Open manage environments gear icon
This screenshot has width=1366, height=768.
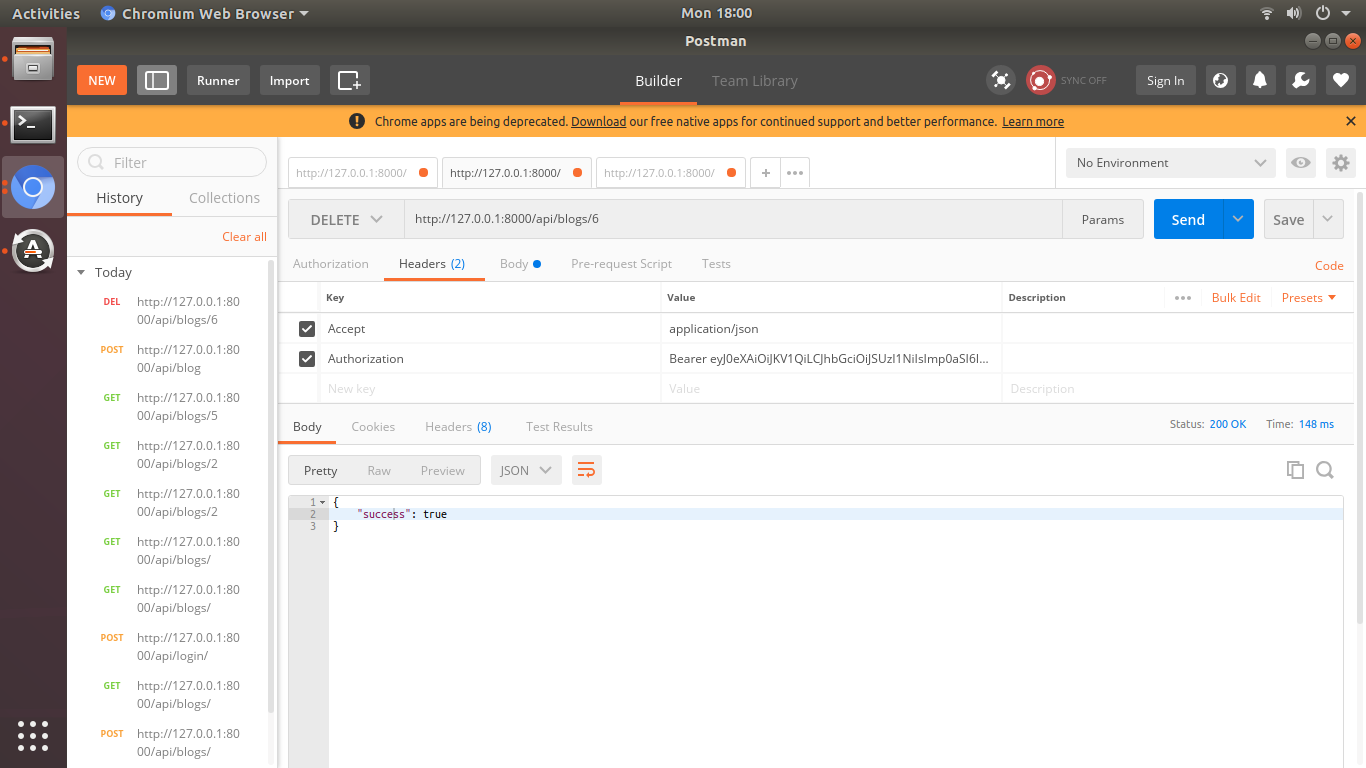point(1341,163)
